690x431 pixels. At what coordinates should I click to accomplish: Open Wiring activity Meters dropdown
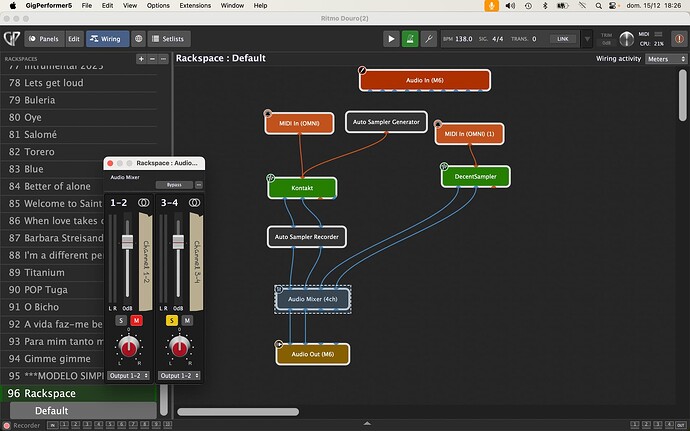click(666, 59)
